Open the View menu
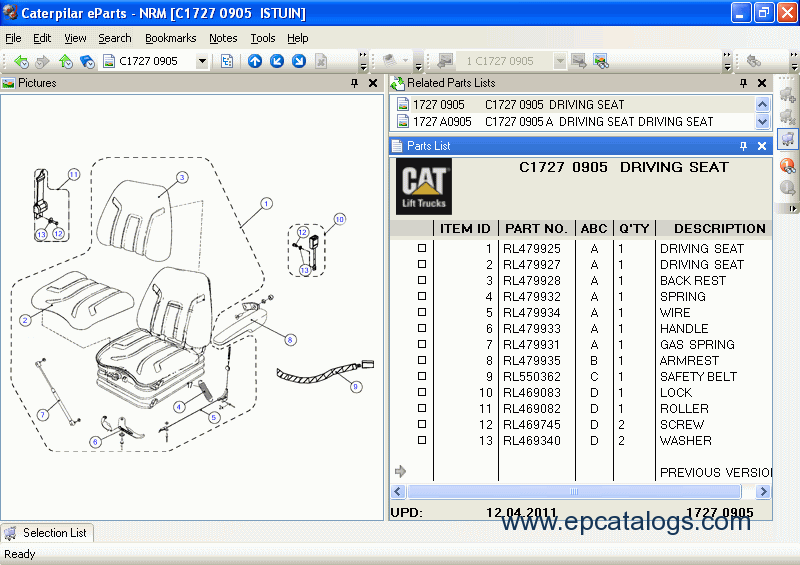 [75, 38]
